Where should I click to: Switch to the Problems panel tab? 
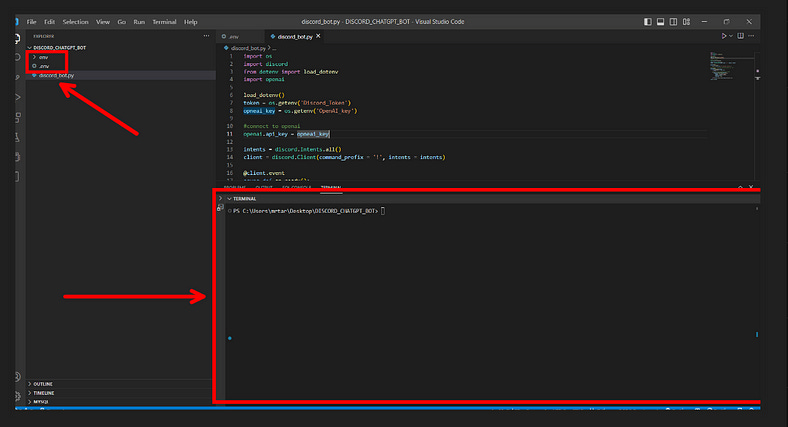tap(235, 187)
